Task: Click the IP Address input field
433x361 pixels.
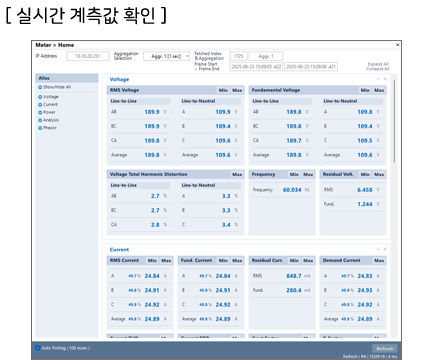Action: [x=88, y=56]
